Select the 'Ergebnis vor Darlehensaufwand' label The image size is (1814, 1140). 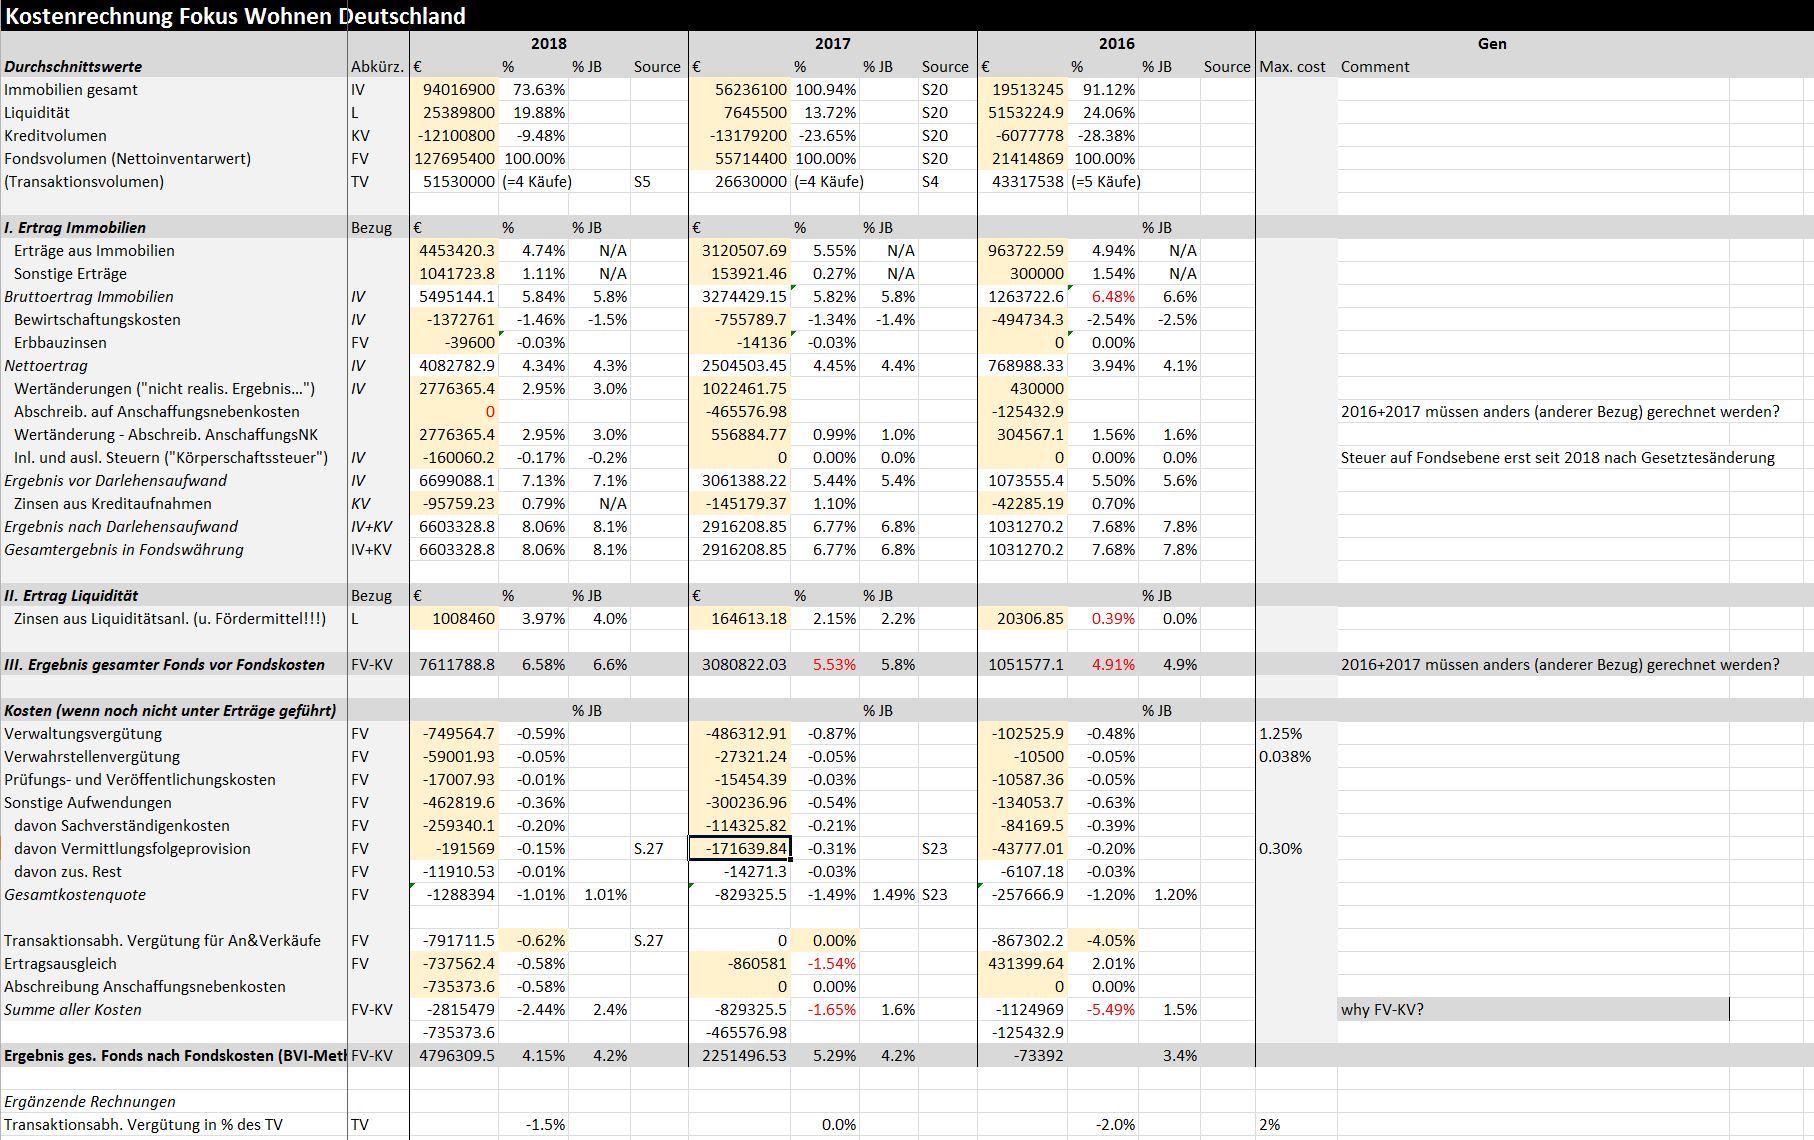[116, 481]
